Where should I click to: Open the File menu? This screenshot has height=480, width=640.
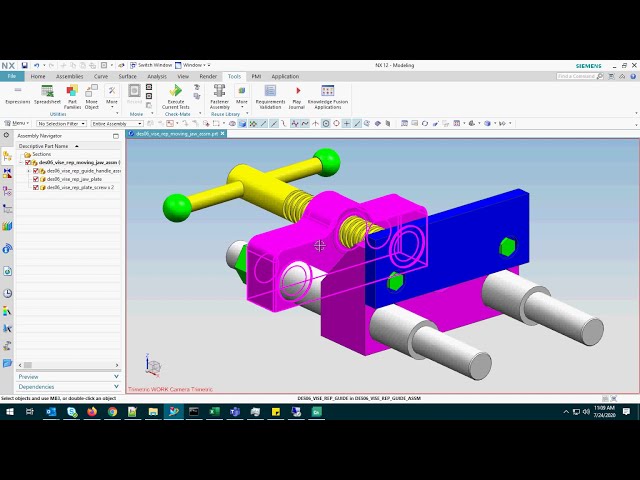[12, 76]
